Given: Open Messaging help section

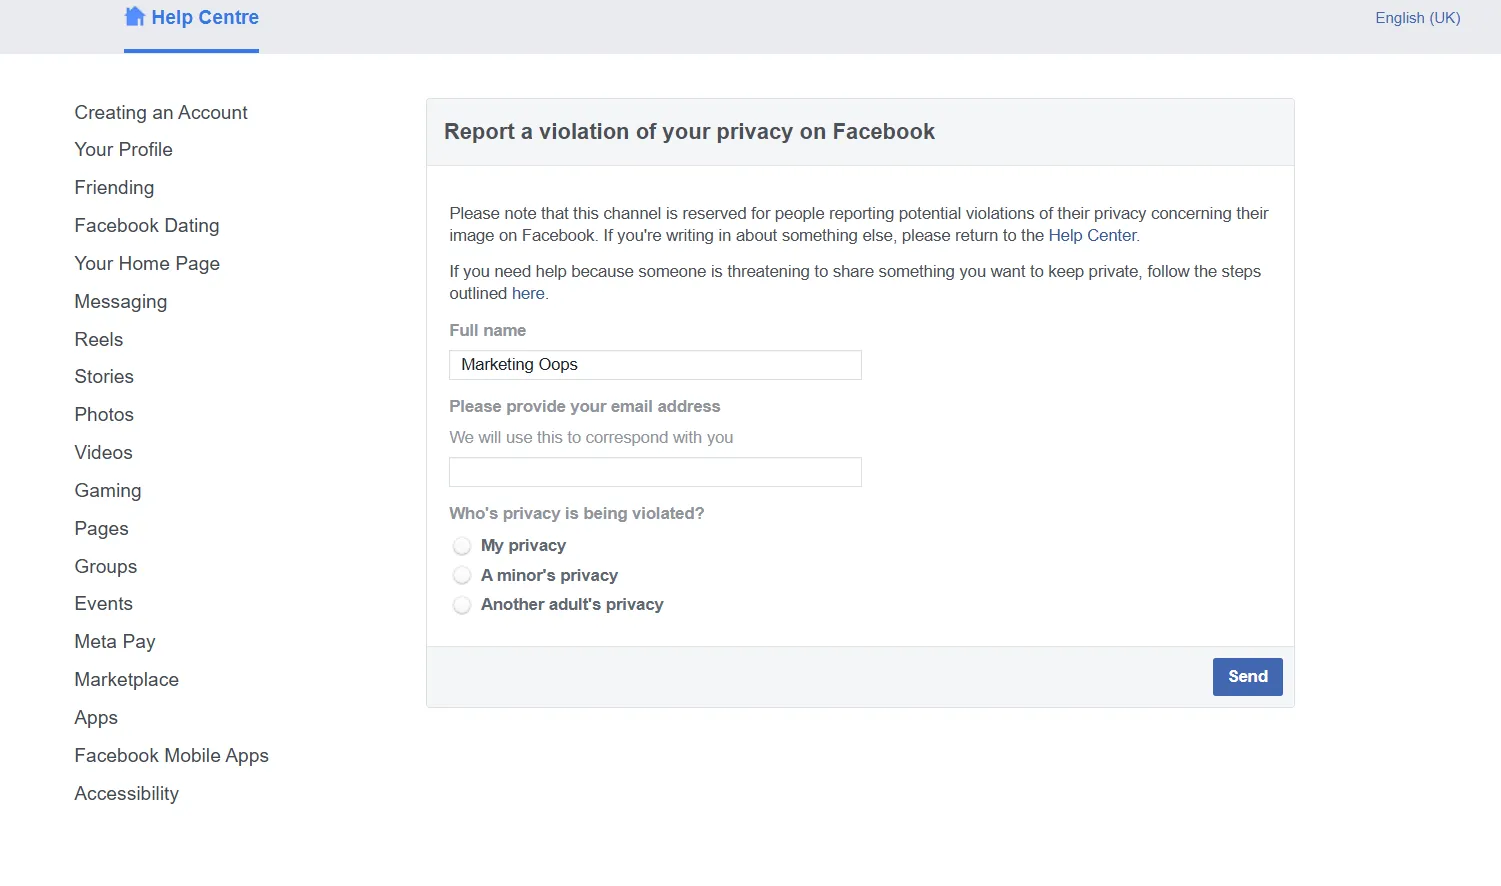Looking at the screenshot, I should pyautogui.click(x=121, y=302).
